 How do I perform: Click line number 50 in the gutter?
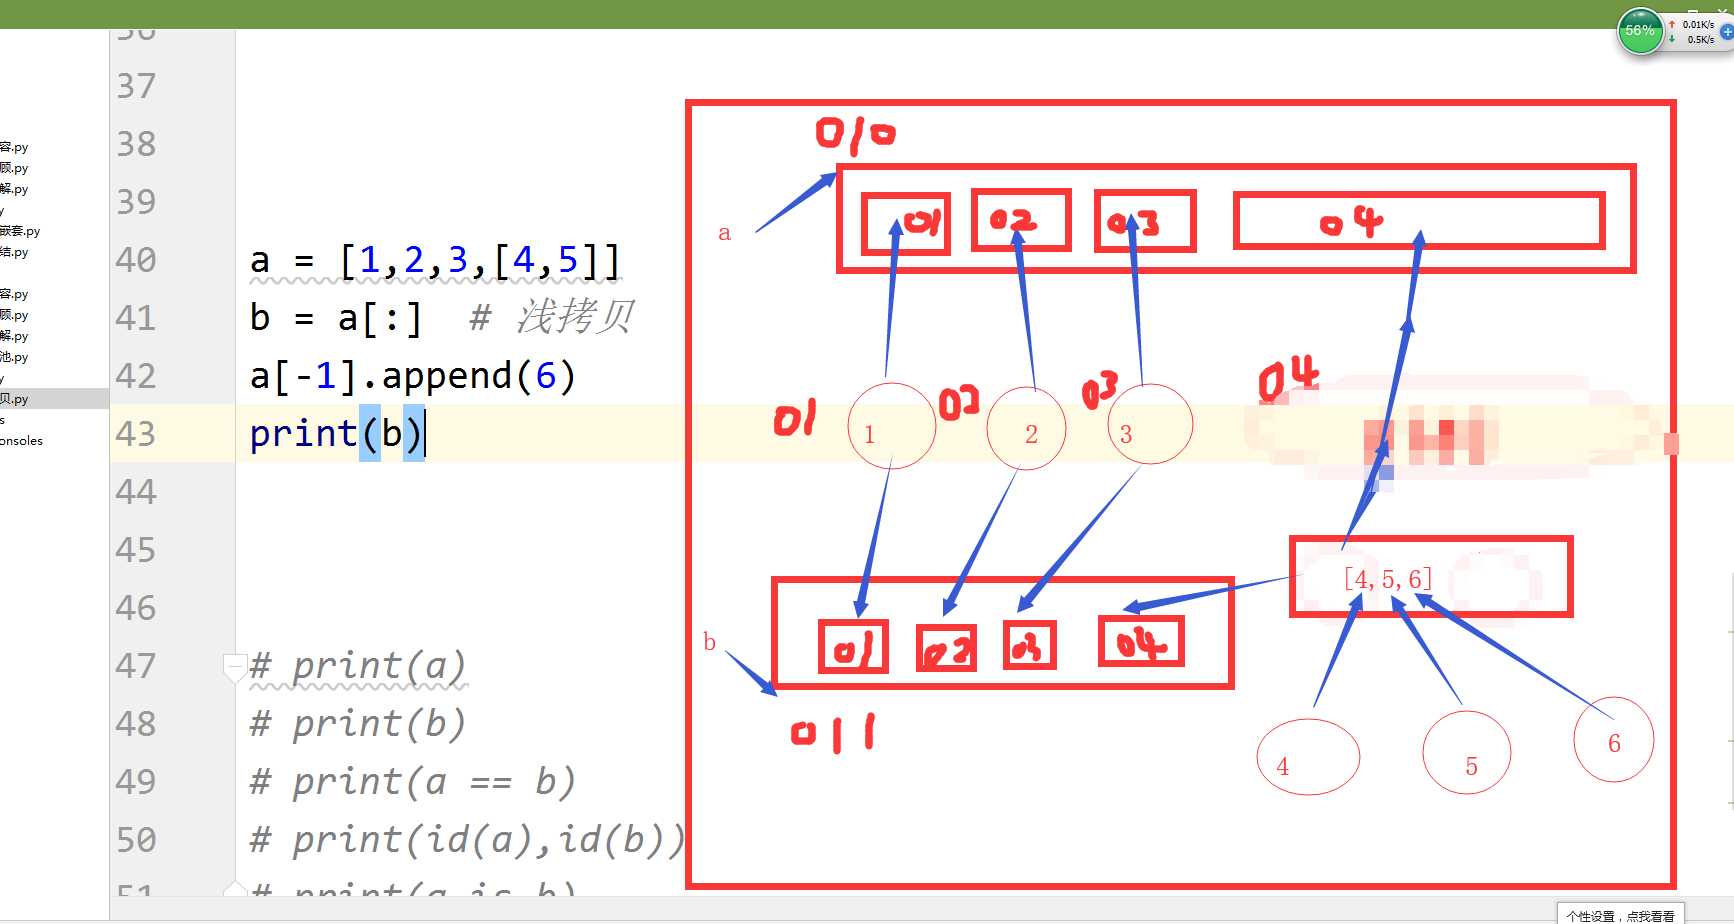(x=136, y=840)
